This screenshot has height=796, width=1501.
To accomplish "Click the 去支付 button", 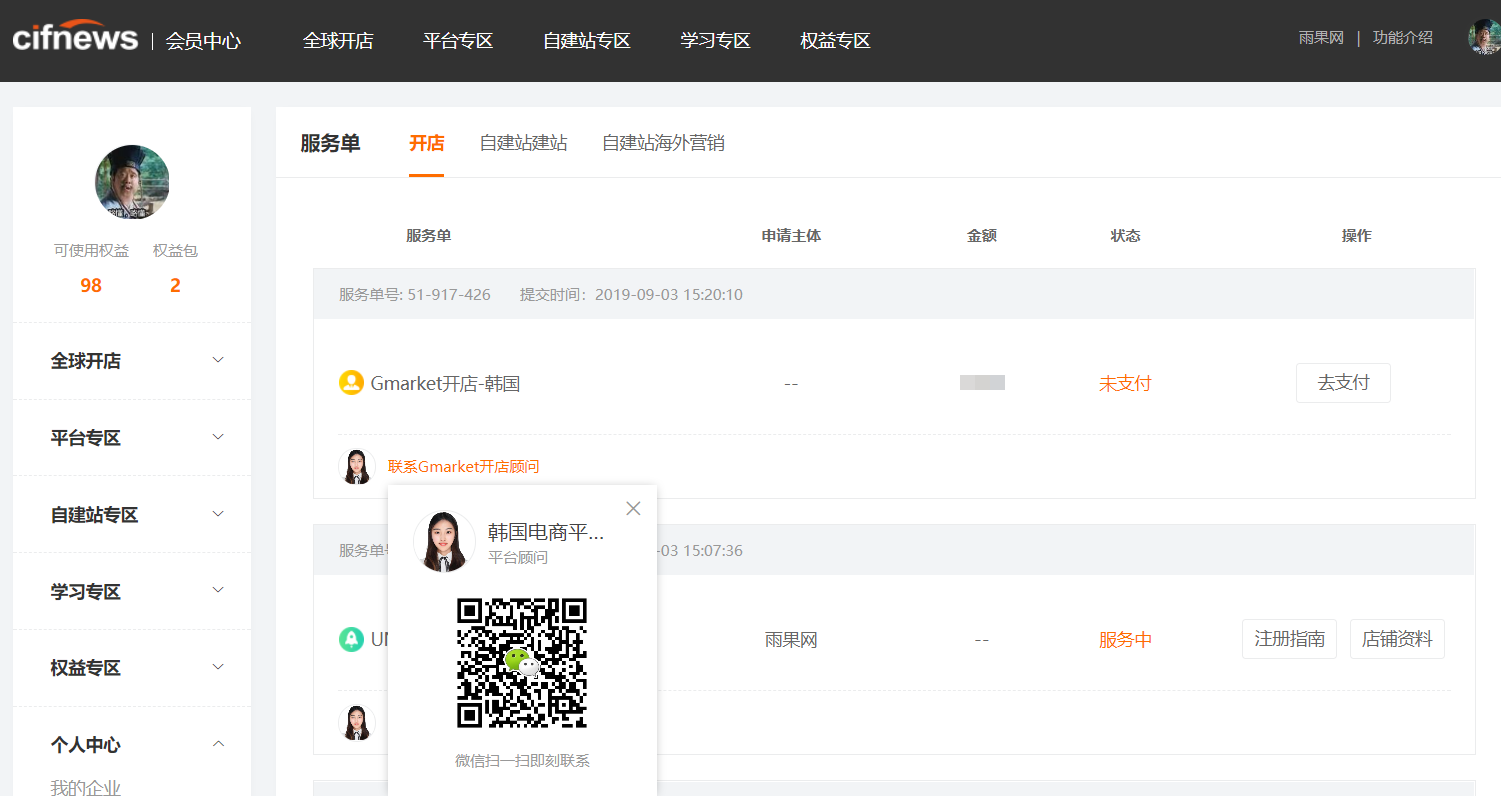I will [1343, 383].
